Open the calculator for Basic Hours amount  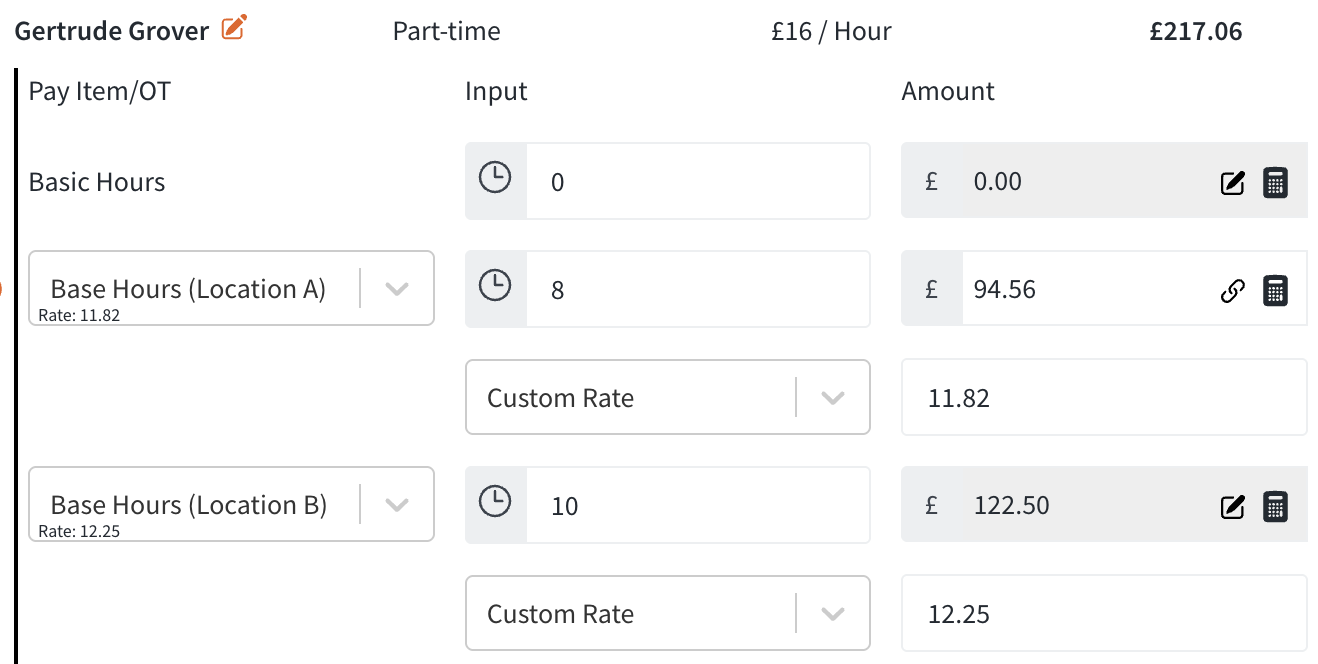point(1275,183)
